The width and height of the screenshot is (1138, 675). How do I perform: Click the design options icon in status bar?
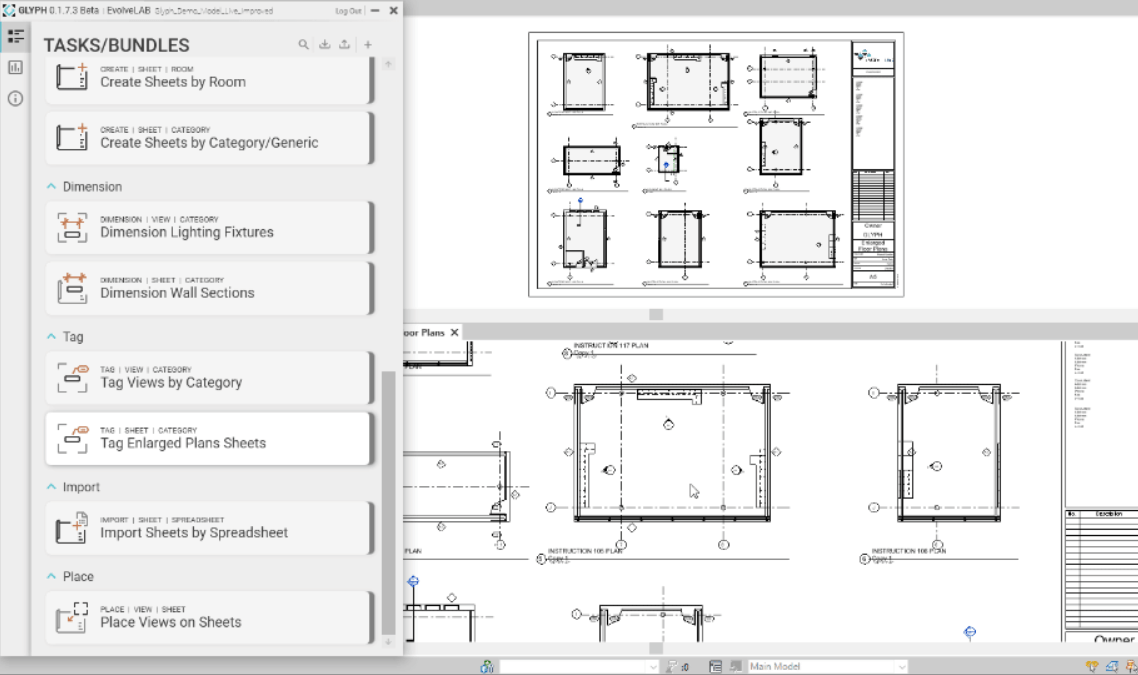pos(716,666)
